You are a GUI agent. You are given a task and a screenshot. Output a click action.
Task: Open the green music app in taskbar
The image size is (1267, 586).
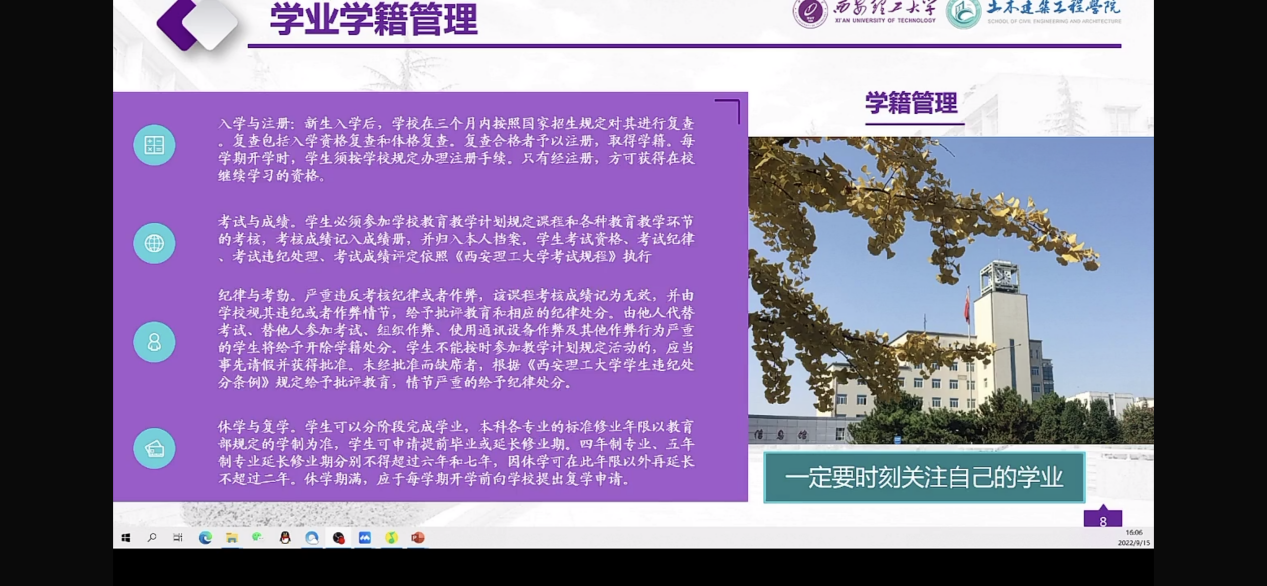click(391, 538)
